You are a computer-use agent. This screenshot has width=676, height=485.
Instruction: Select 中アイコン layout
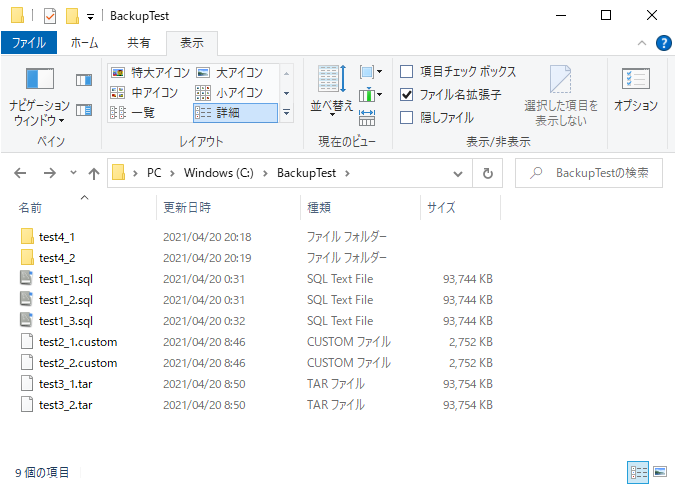point(144,92)
